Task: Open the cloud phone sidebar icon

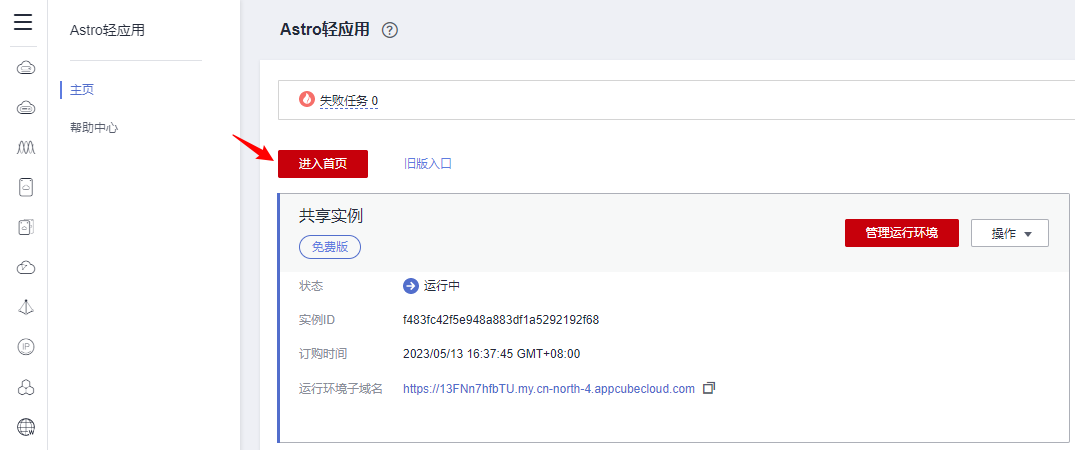Action: 25,187
